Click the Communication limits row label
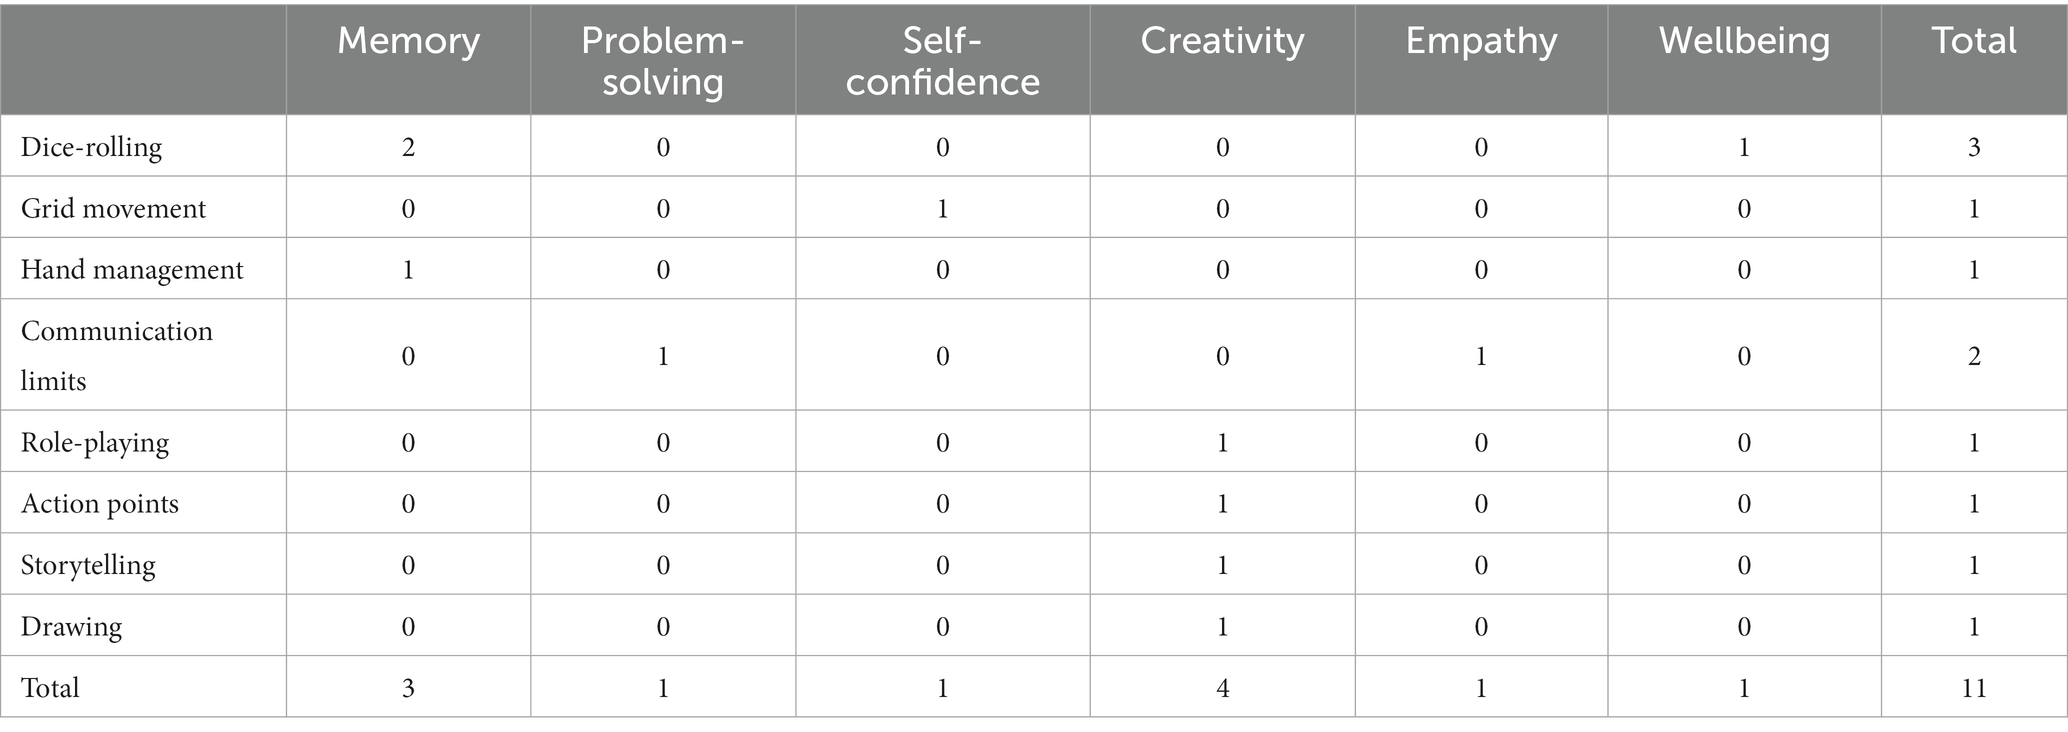 pyautogui.click(x=117, y=355)
